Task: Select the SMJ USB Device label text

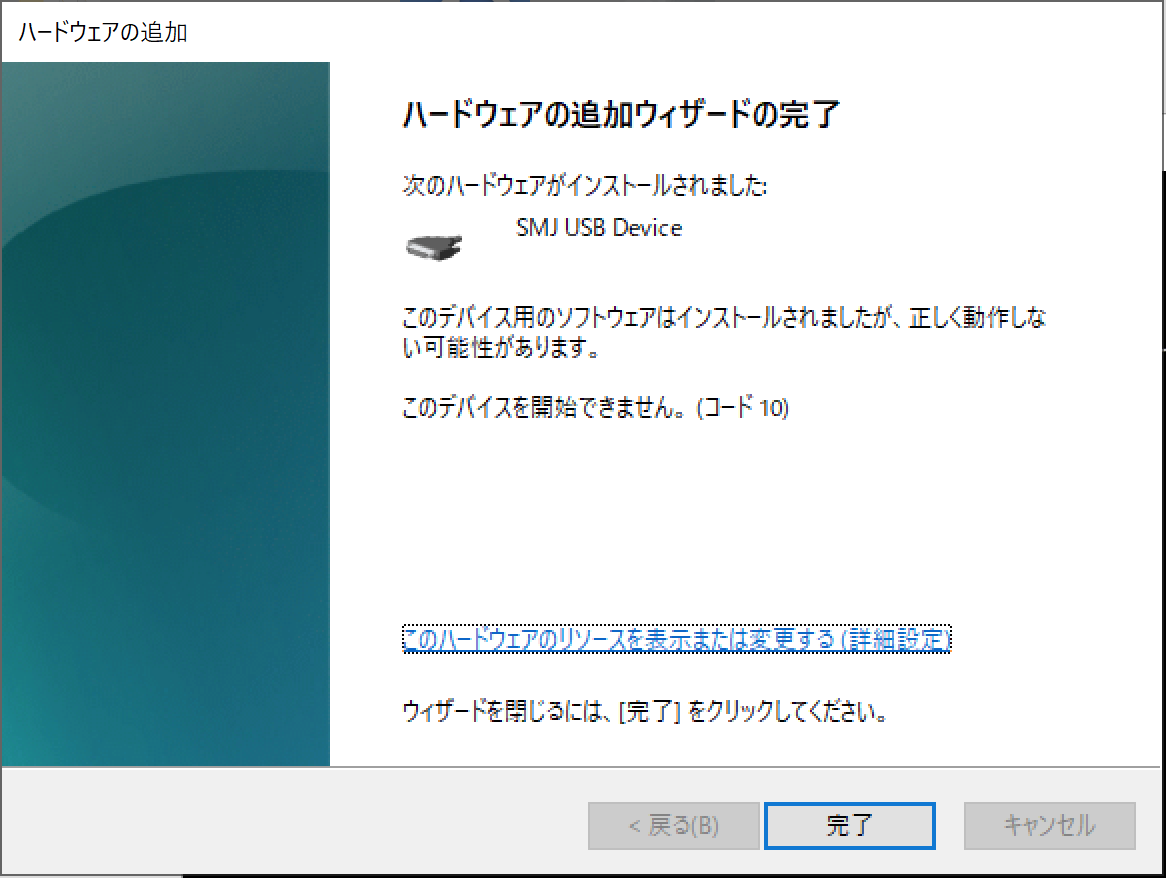Action: point(600,228)
